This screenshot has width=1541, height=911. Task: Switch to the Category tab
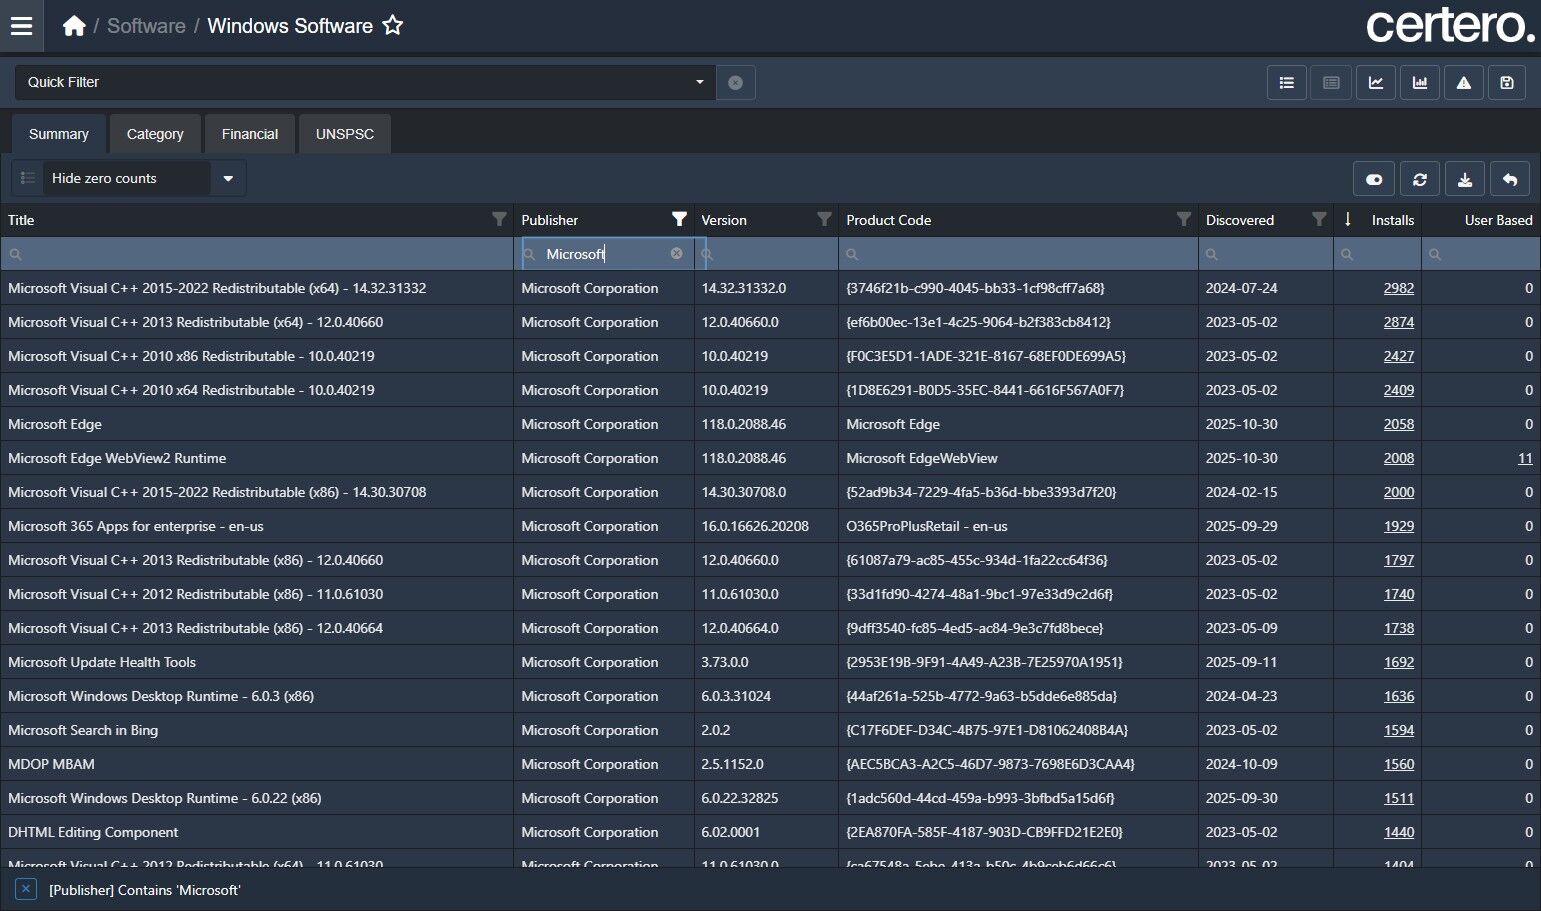[x=155, y=134]
